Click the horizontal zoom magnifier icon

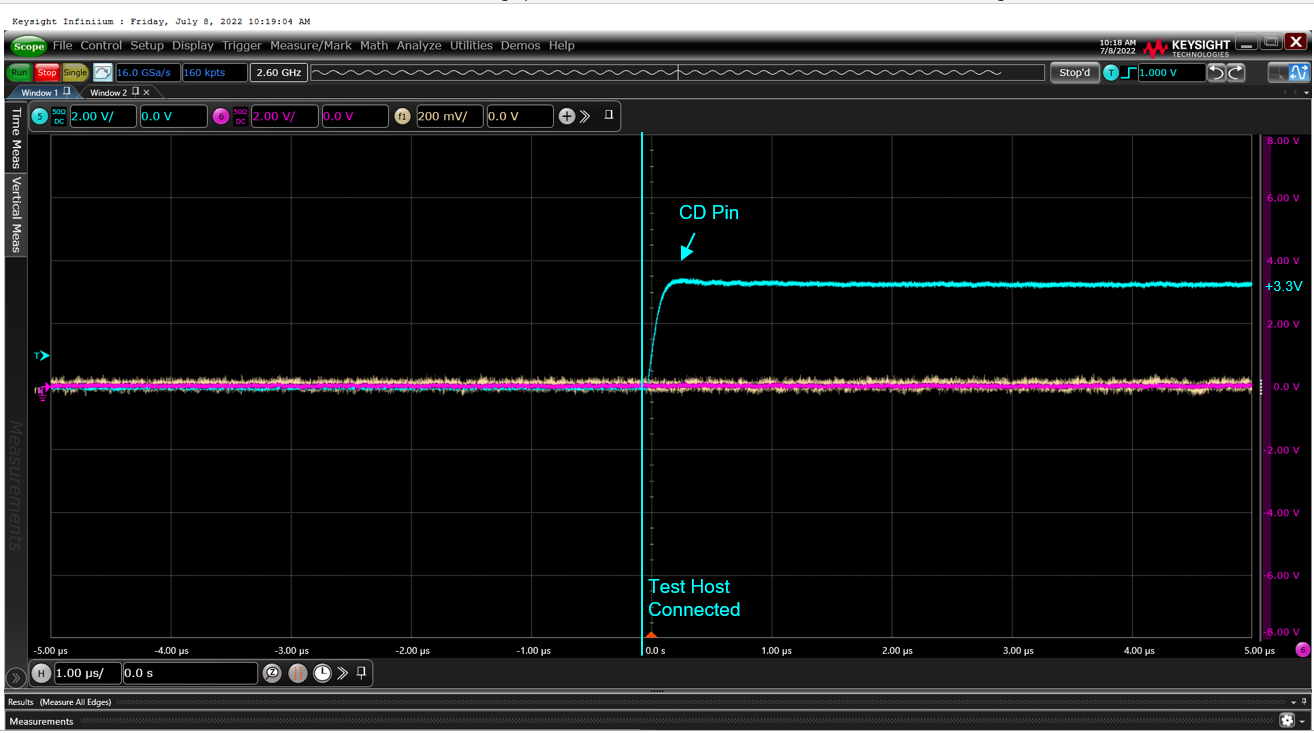coord(272,673)
